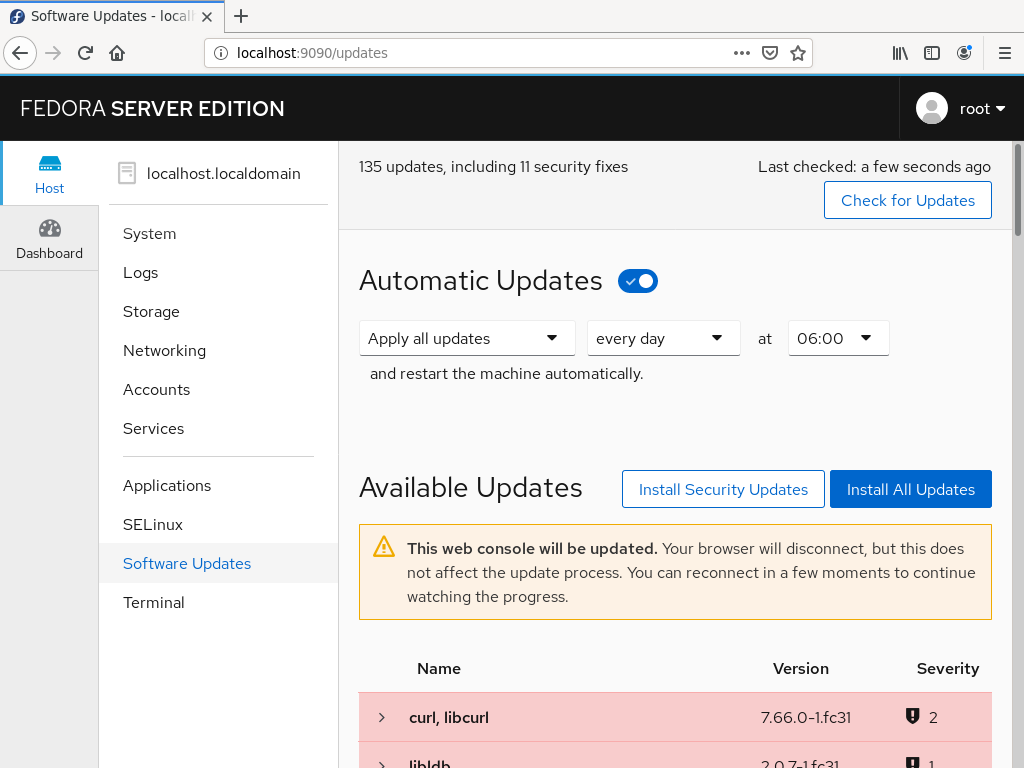Click 'Last checked: a few seconds ago' text
This screenshot has width=1024, height=768.
click(x=874, y=167)
